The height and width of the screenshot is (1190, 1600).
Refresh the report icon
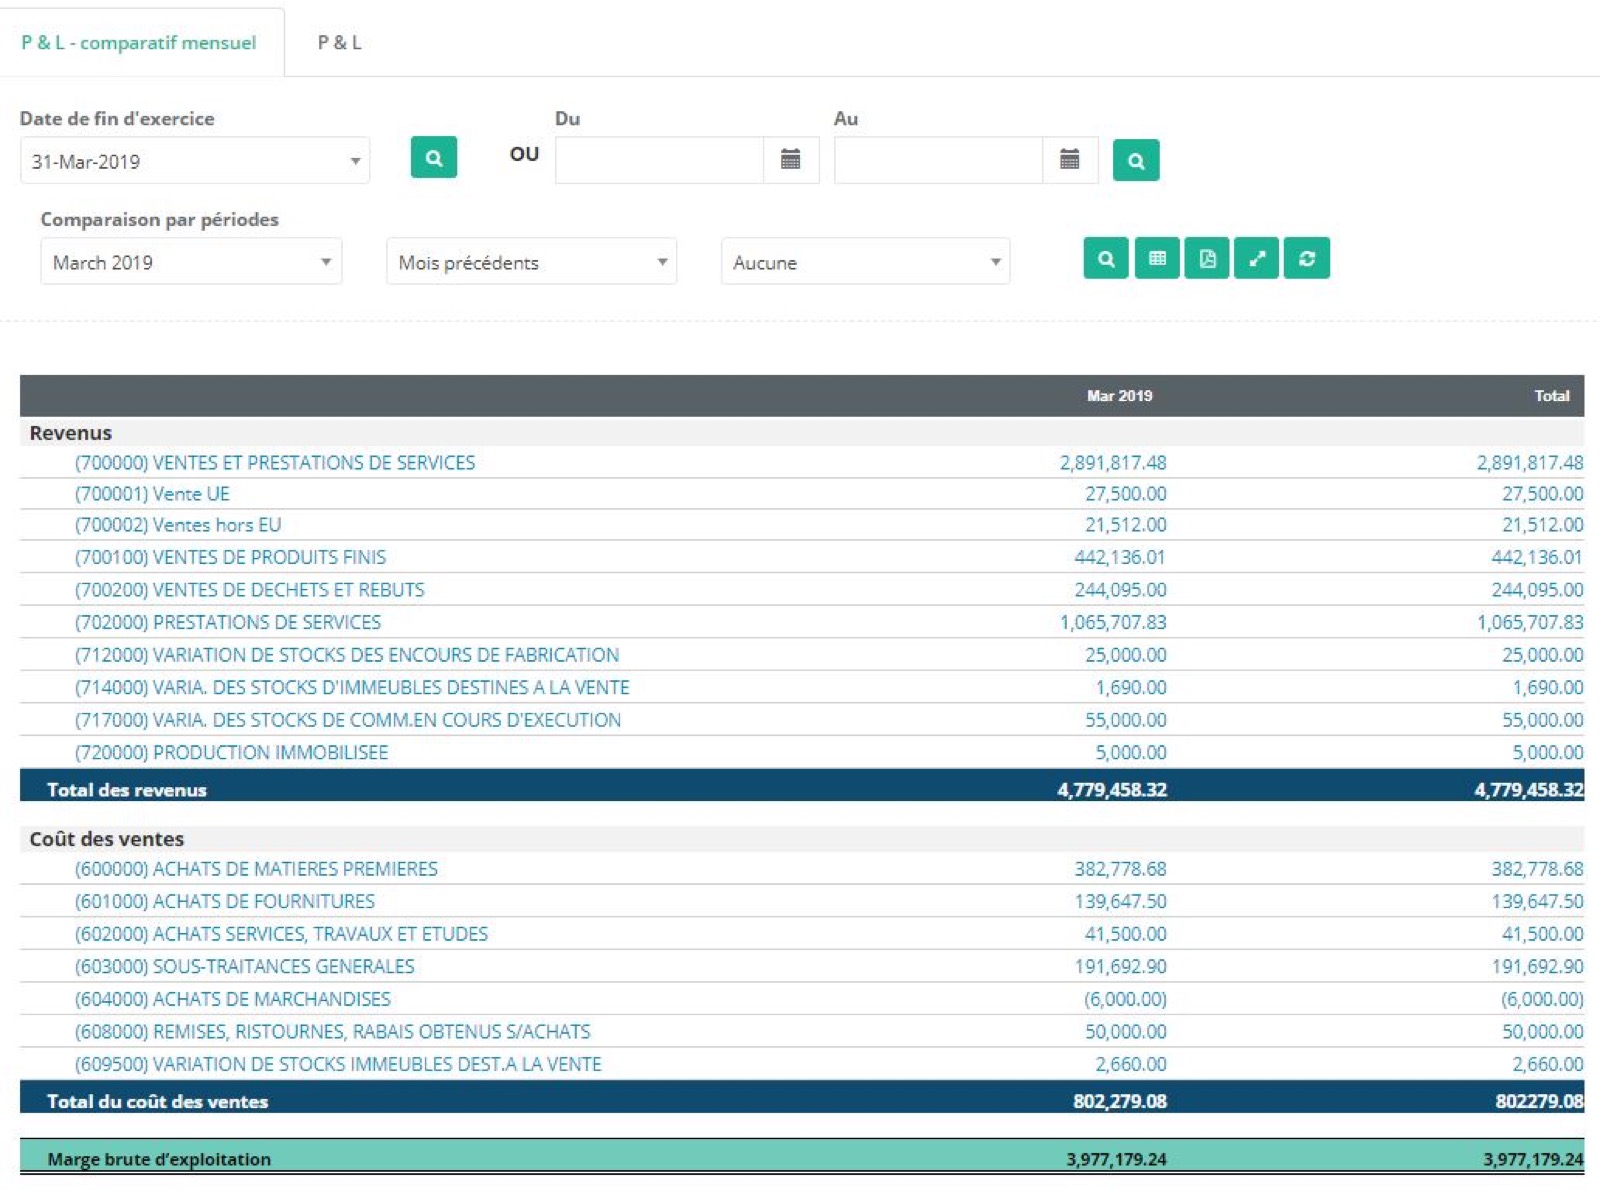pyautogui.click(x=1307, y=258)
